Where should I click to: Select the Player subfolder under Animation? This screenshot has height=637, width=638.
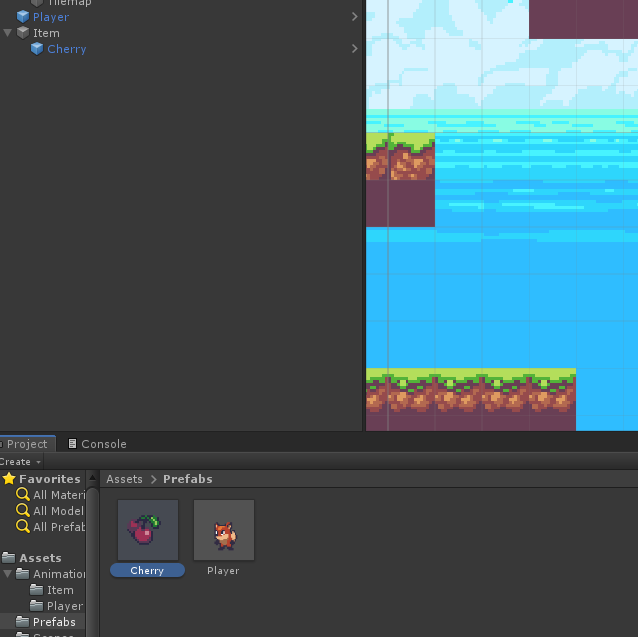click(65, 606)
